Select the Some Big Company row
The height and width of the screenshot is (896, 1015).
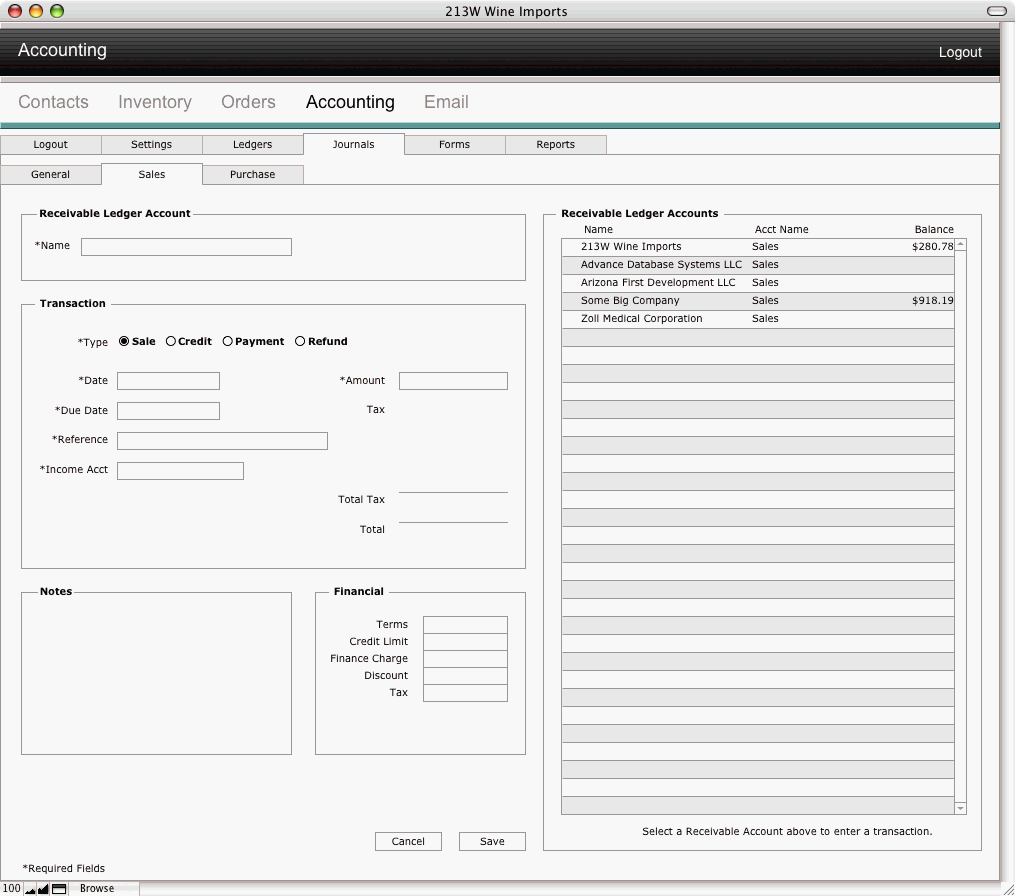click(x=757, y=301)
